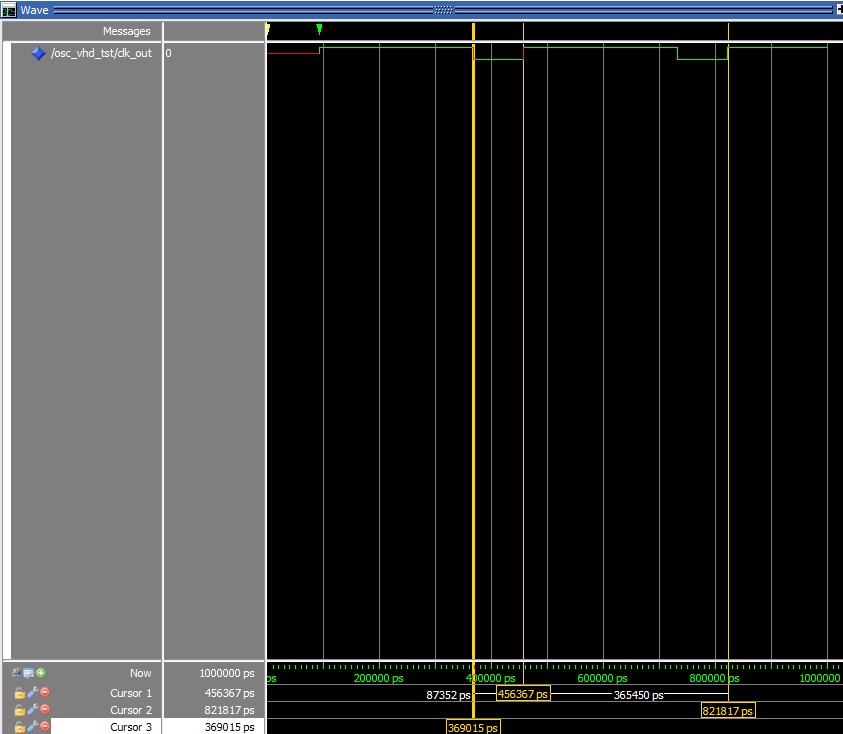Select the Cursor 2 name label
The height and width of the screenshot is (734, 843).
[131, 710]
